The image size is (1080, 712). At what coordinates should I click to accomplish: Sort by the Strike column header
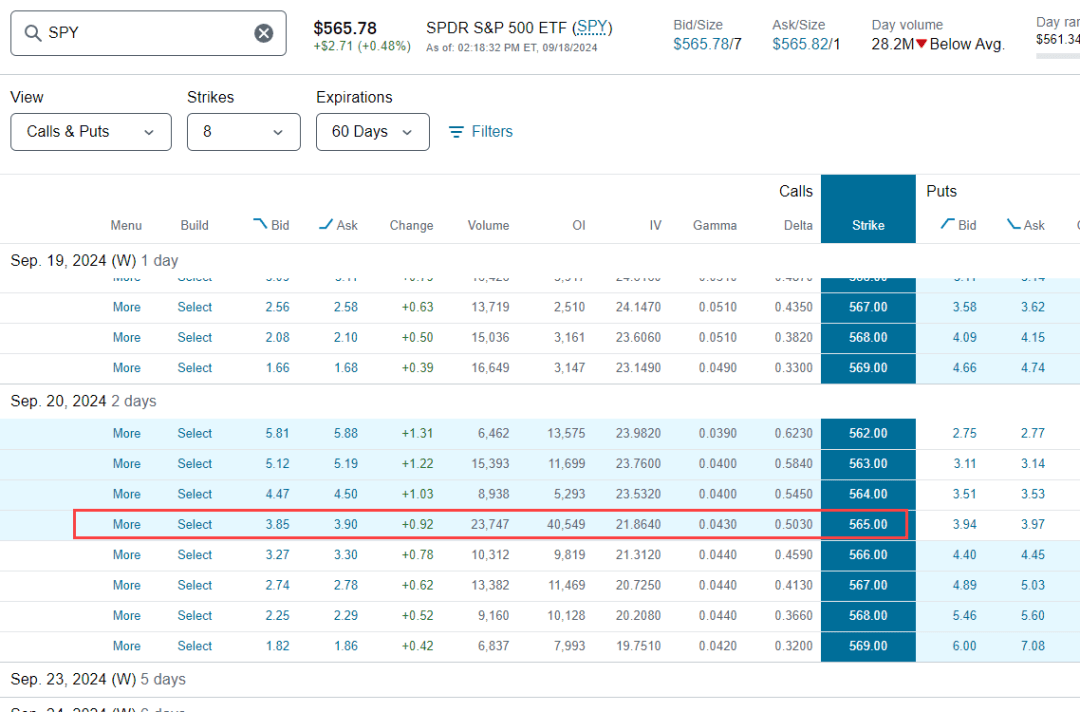pyautogui.click(x=868, y=225)
